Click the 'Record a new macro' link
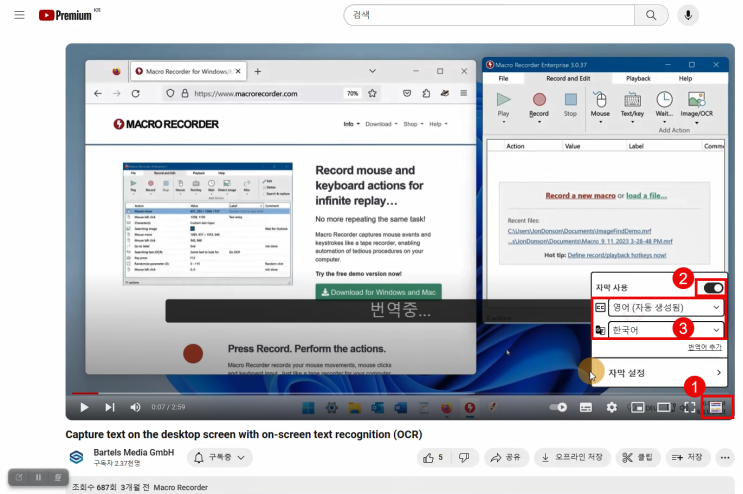The width and height of the screenshot is (743, 494). (580, 196)
